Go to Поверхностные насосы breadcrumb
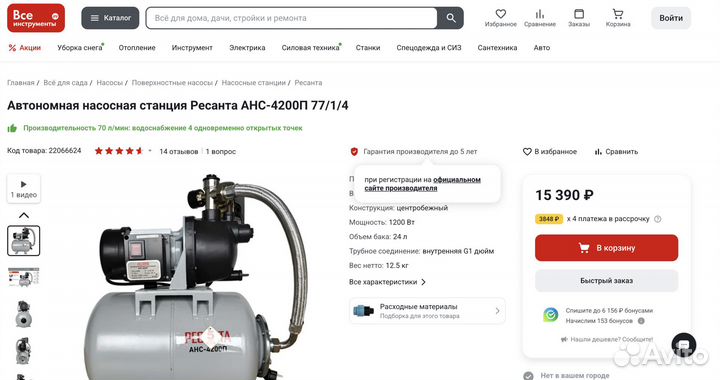720x380 pixels. [x=172, y=83]
